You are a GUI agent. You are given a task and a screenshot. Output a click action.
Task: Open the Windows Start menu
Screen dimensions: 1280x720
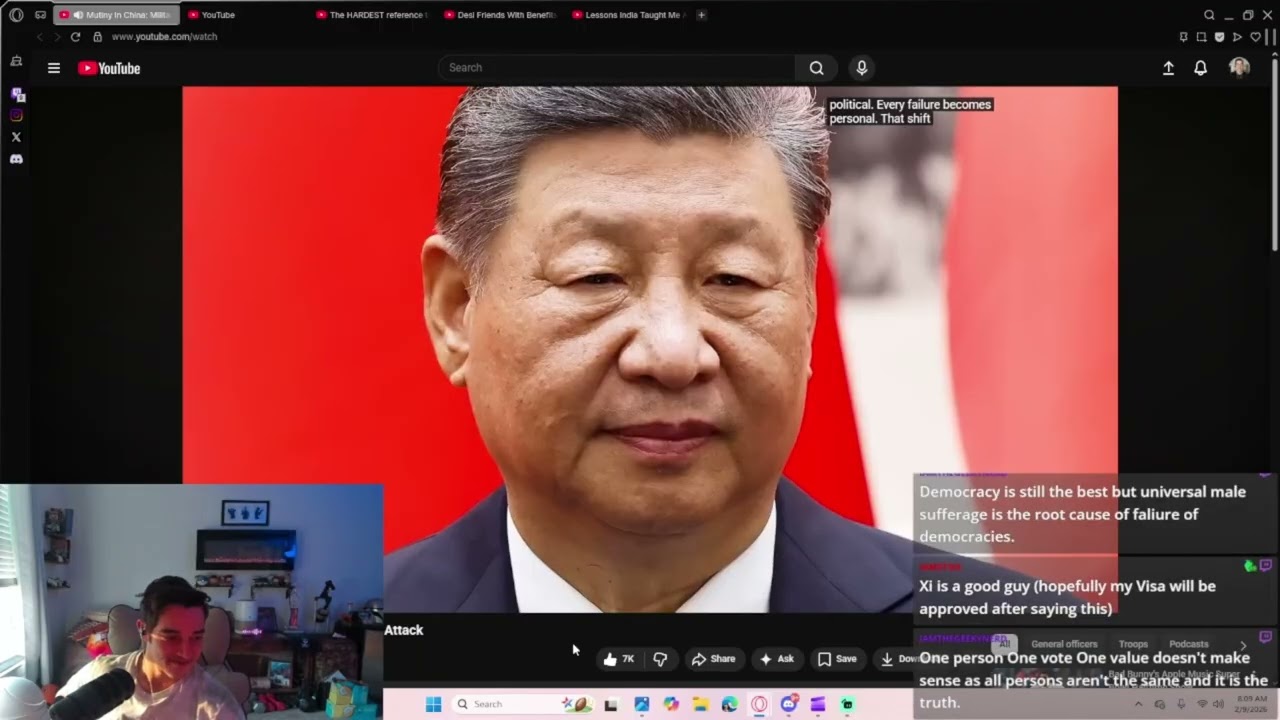433,704
